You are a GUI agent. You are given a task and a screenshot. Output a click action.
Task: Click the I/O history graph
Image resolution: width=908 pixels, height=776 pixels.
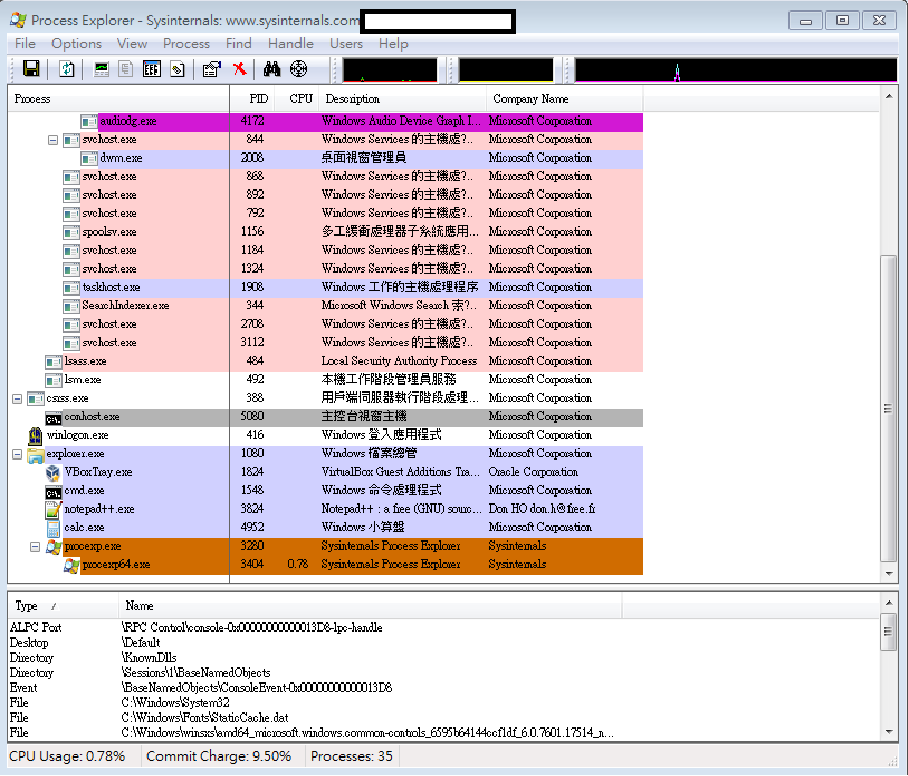point(735,70)
